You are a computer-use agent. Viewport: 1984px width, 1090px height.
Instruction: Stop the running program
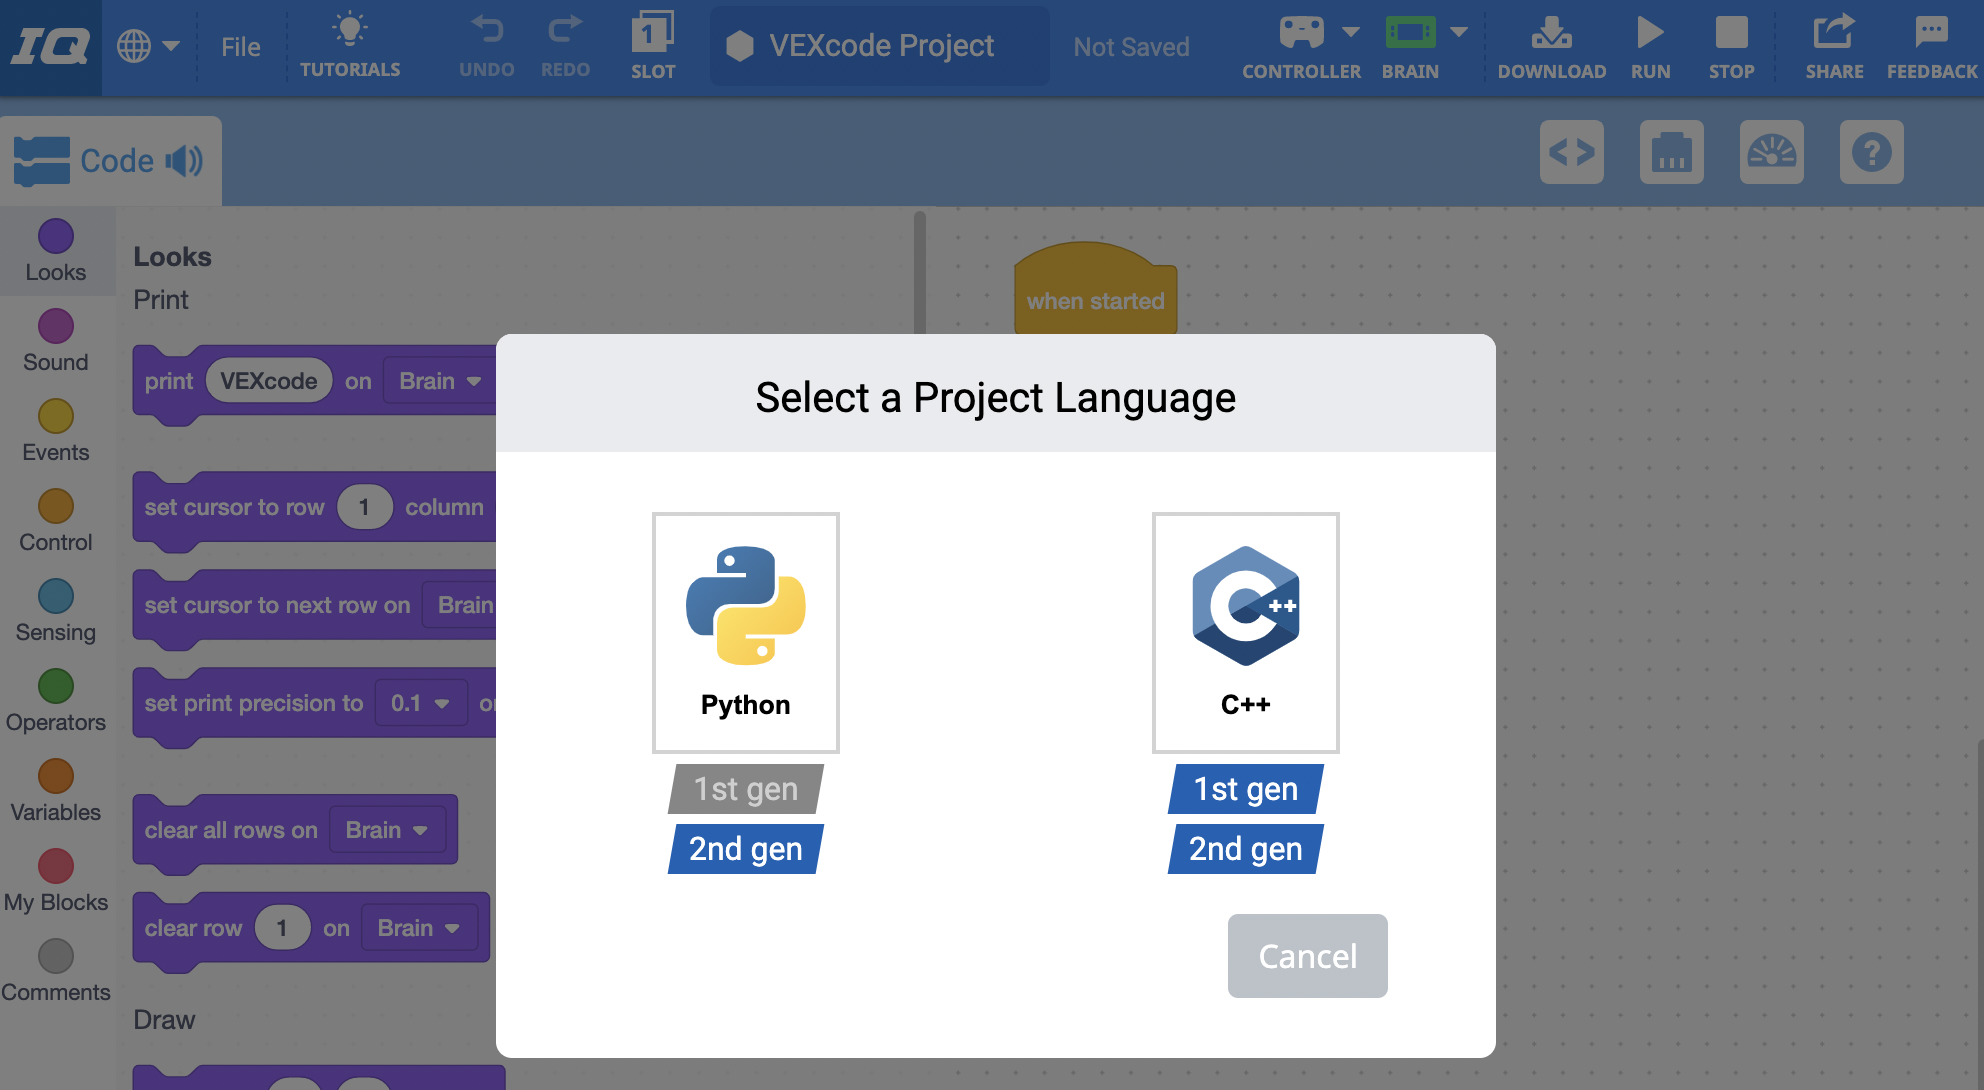click(x=1731, y=45)
